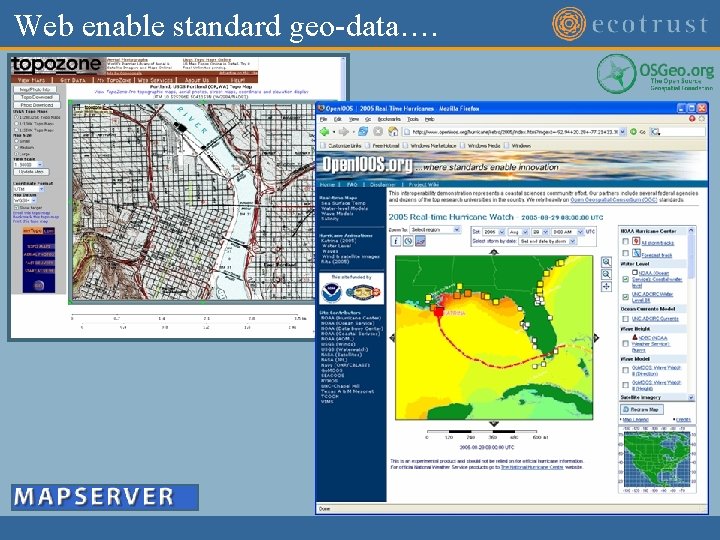Image resolution: width=720 pixels, height=540 pixels.
Task: Enable NDBC Weather Service buoys checkbox
Action: coord(625,343)
